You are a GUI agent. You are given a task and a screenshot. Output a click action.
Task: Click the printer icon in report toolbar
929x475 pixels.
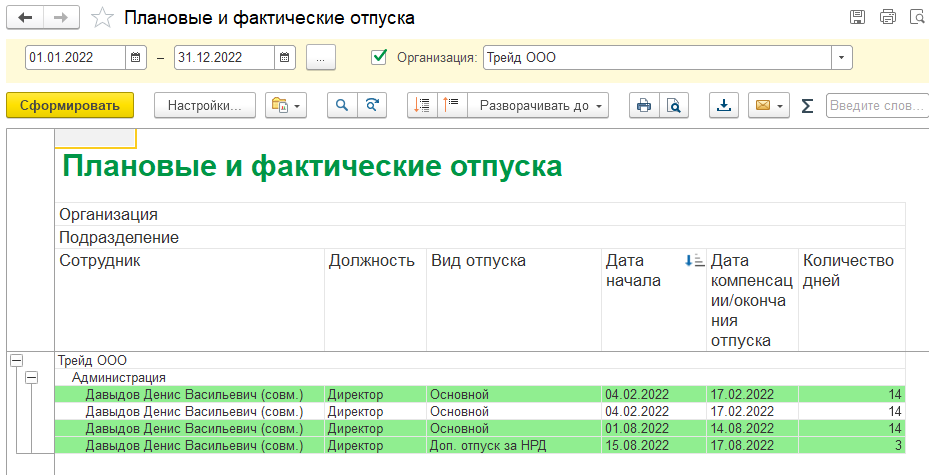pyautogui.click(x=644, y=105)
